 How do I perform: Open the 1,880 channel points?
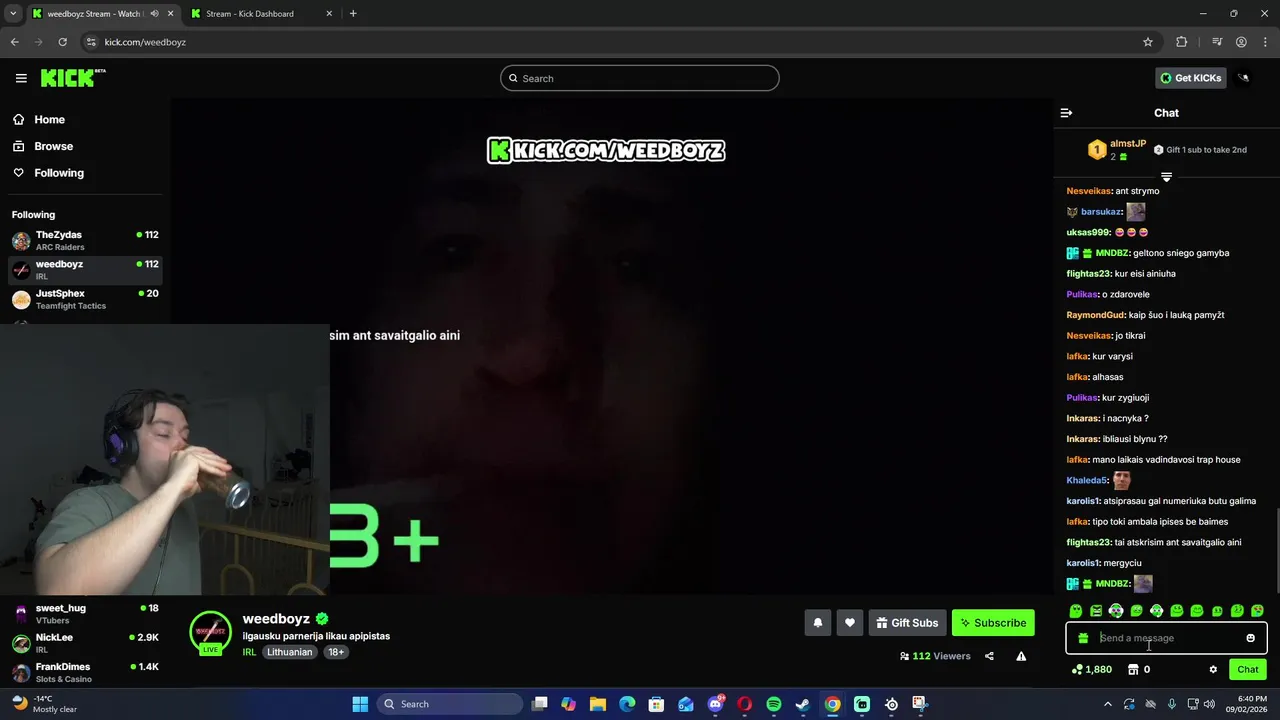coord(1092,670)
